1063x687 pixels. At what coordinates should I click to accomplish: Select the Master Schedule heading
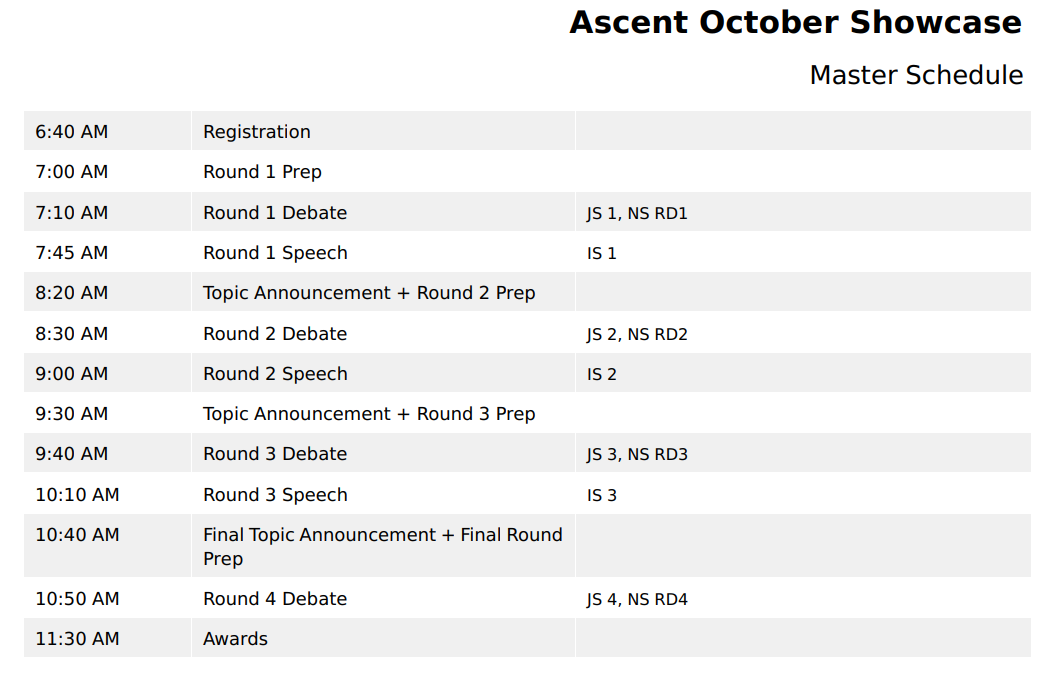point(916,75)
